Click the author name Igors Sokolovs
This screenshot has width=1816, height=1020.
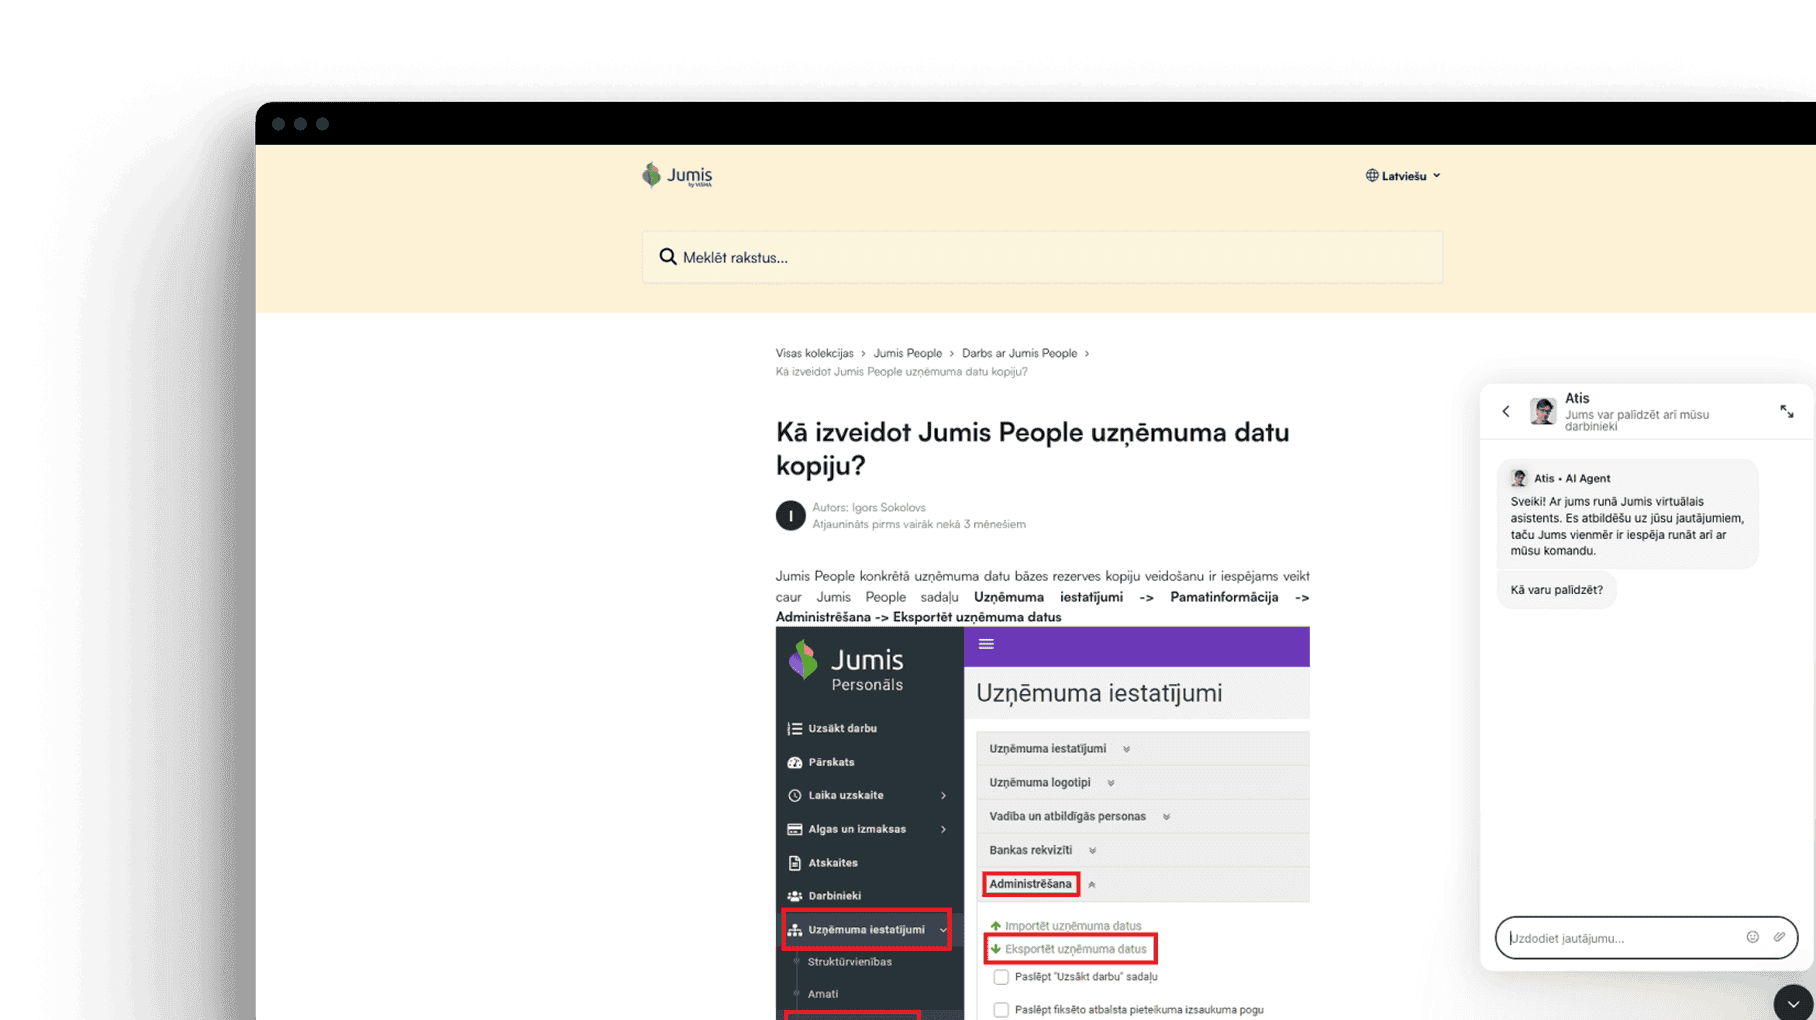pos(888,508)
